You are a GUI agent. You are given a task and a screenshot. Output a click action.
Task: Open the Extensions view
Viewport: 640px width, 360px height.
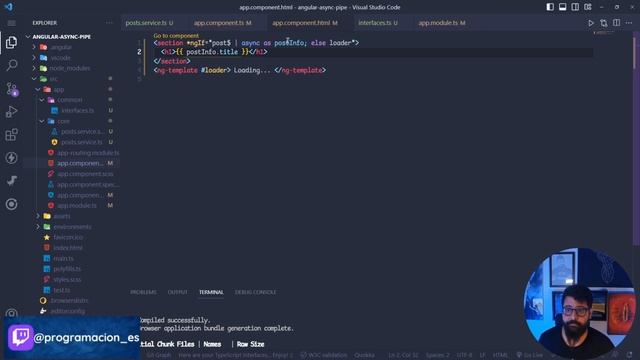11,135
